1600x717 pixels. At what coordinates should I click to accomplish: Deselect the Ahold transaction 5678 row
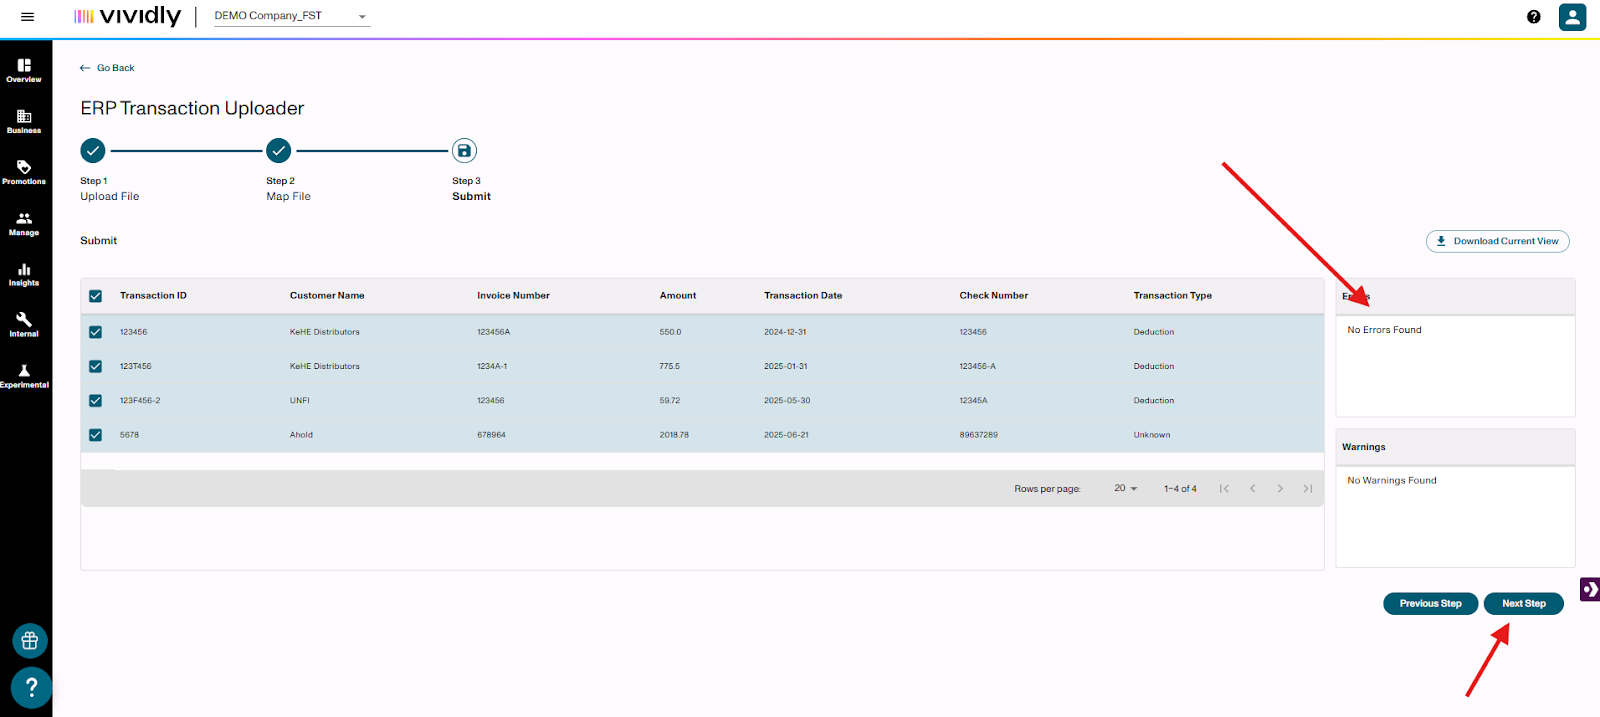pos(96,435)
